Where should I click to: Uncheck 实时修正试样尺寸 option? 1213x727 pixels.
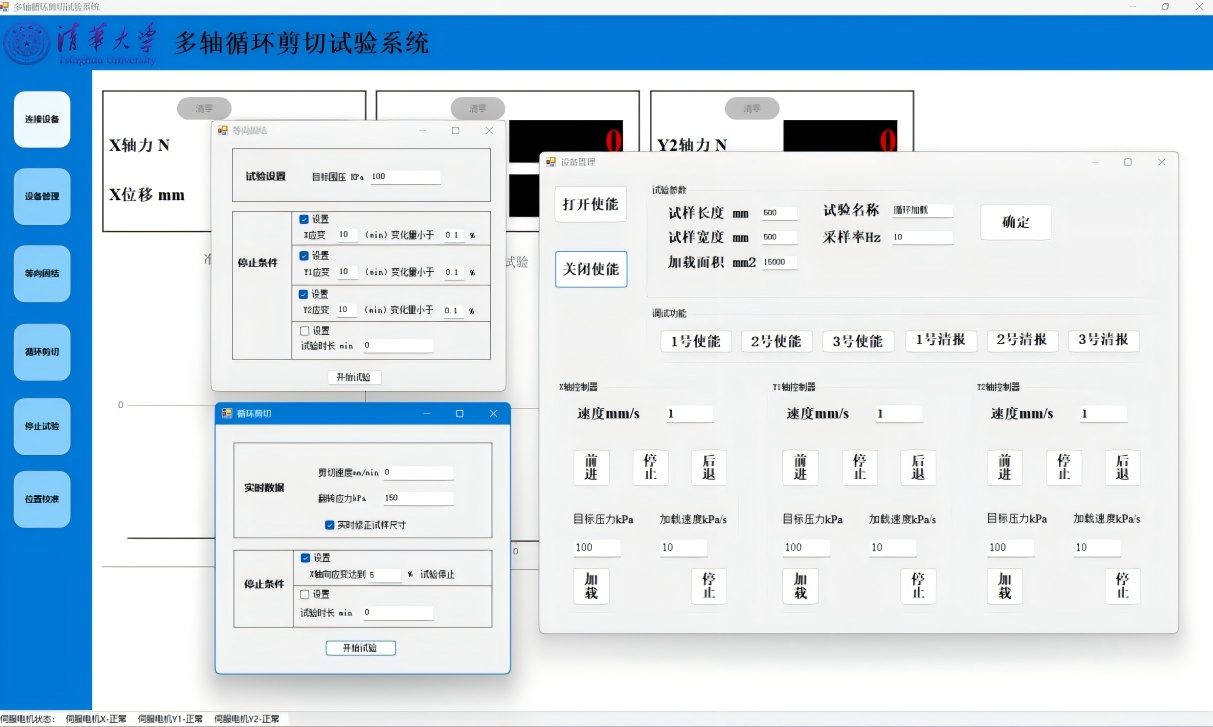coord(330,525)
